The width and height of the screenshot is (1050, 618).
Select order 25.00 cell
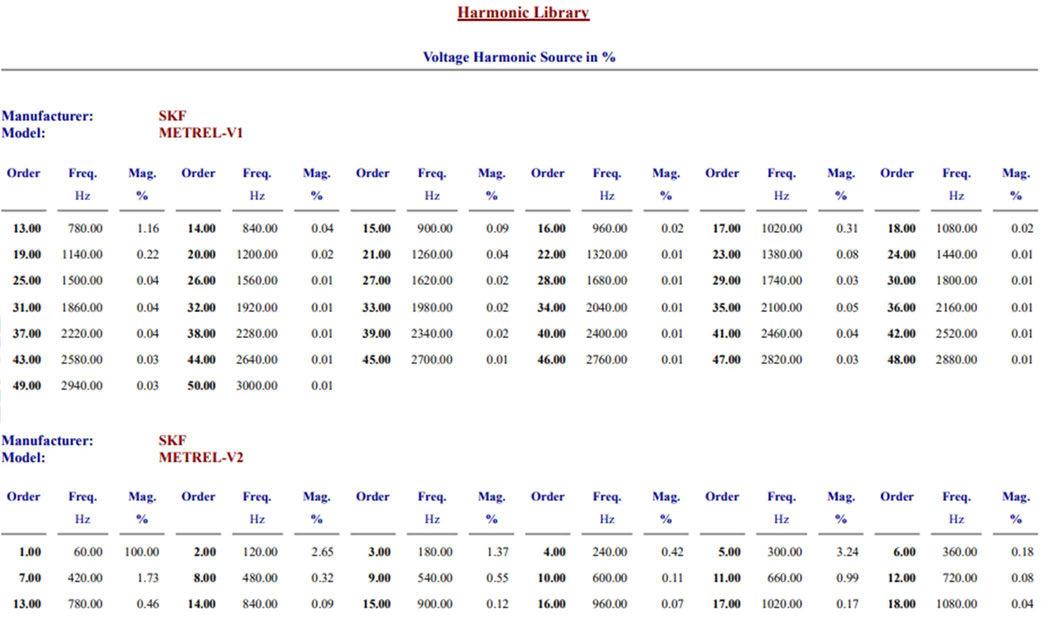(27, 281)
